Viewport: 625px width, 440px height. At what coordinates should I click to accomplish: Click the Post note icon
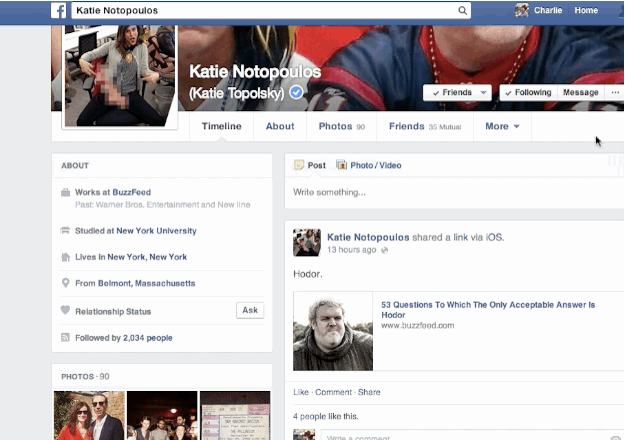tap(299, 165)
